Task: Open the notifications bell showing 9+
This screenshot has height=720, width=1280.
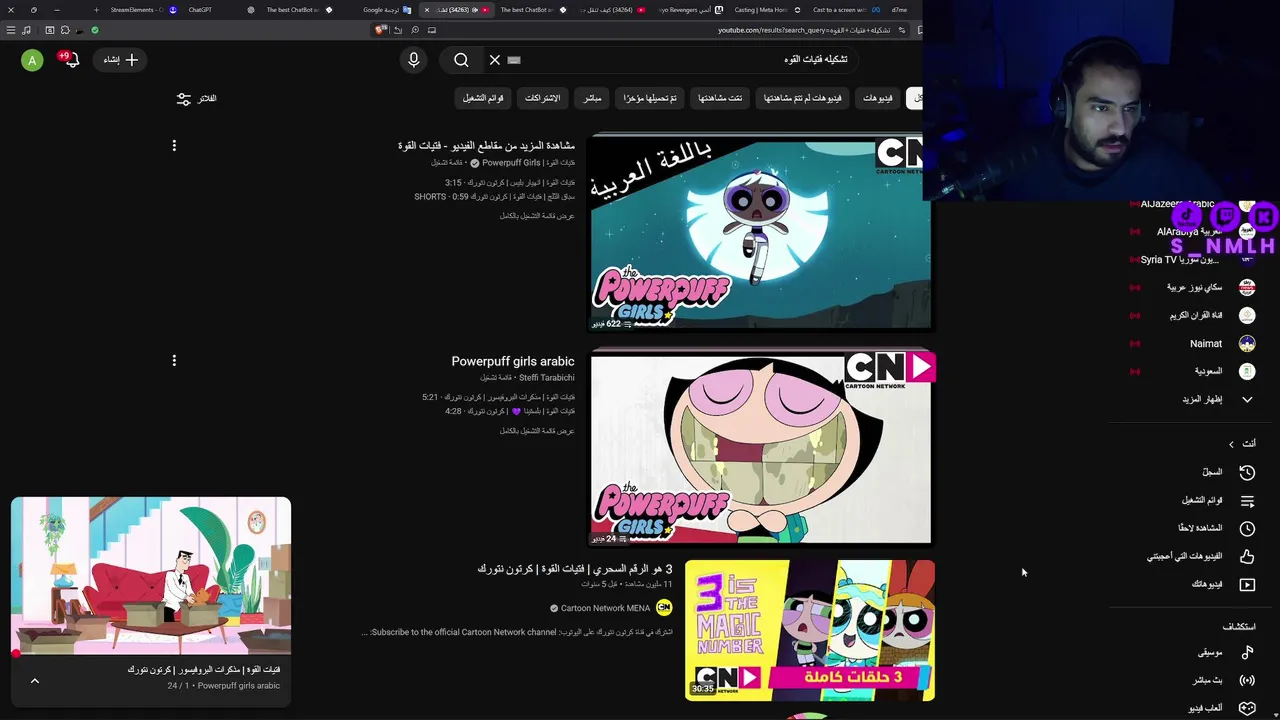Action: pos(70,60)
